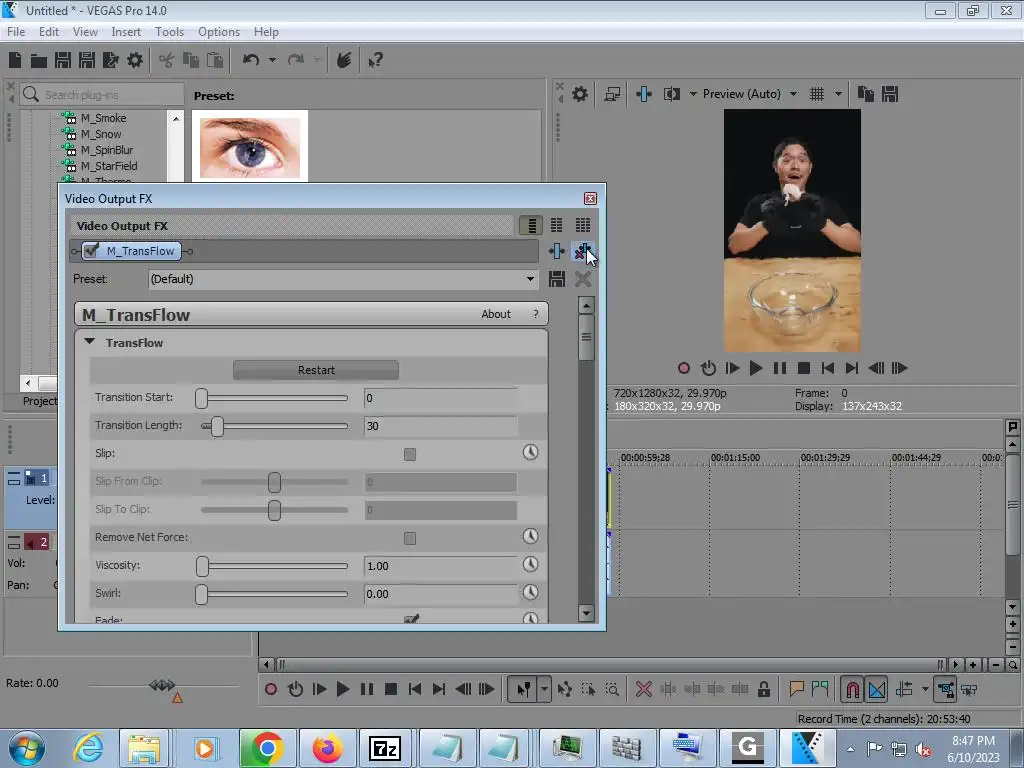Click the Lock Event padlock icon

pos(763,689)
